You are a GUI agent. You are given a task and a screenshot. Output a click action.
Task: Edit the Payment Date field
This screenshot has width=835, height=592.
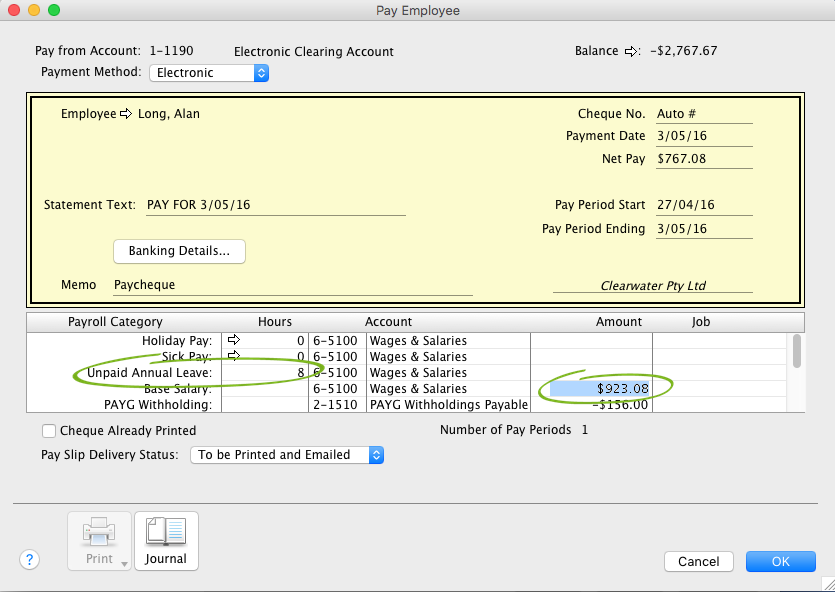pyautogui.click(x=703, y=136)
